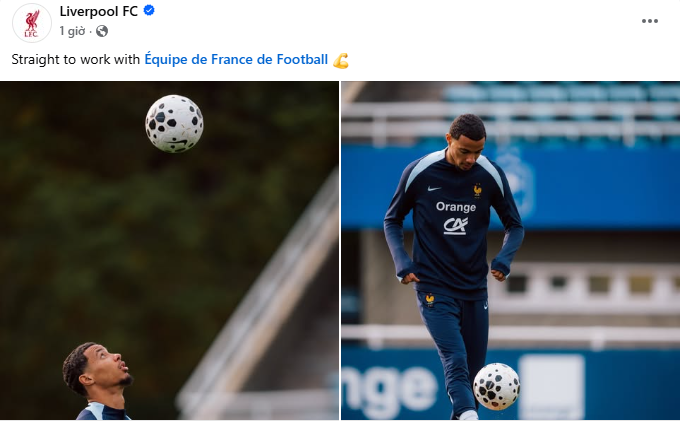The image size is (680, 422).
Task: Click the white "nge" banner lettering
Action: pyautogui.click(x=390, y=390)
